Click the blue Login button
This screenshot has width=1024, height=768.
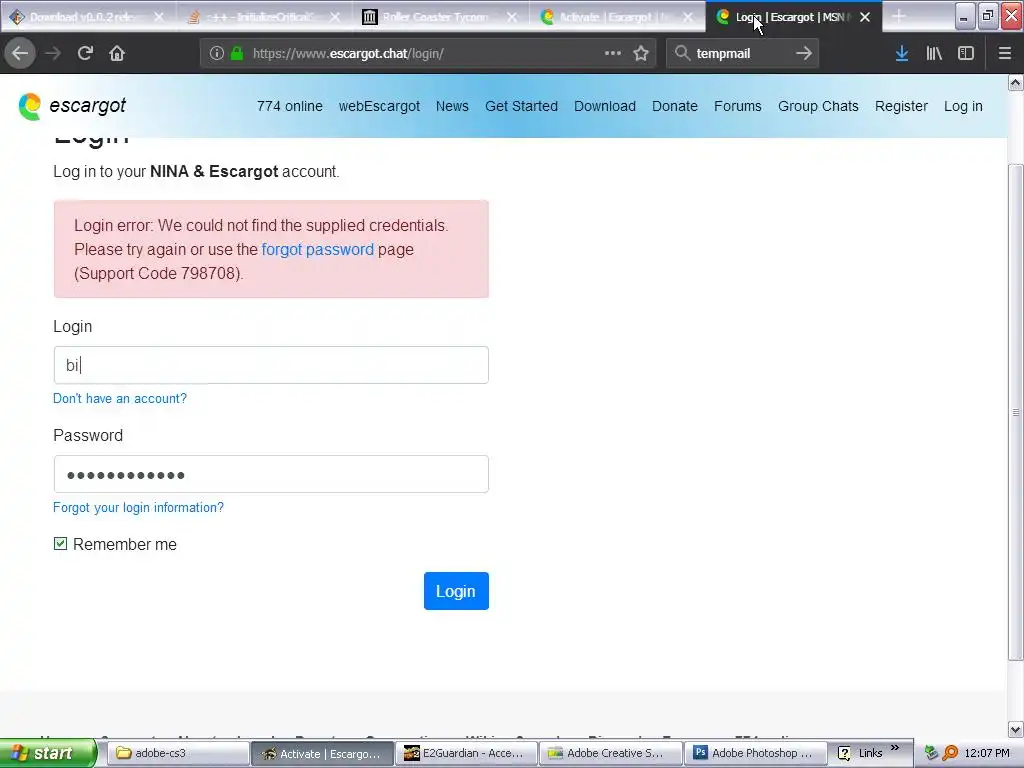pyautogui.click(x=456, y=591)
